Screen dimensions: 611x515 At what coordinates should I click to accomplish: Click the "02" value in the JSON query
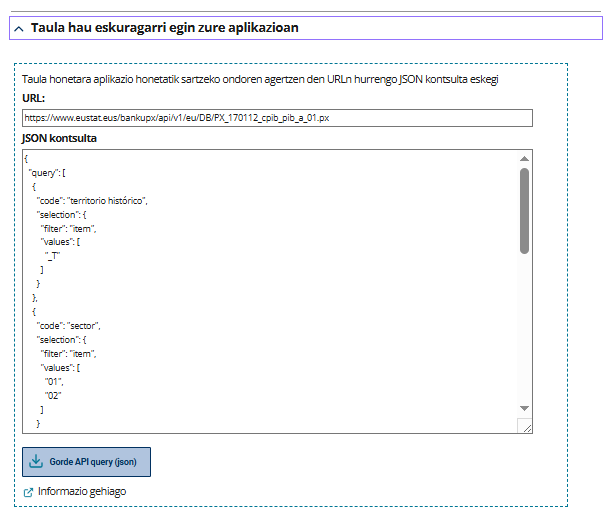(x=54, y=396)
